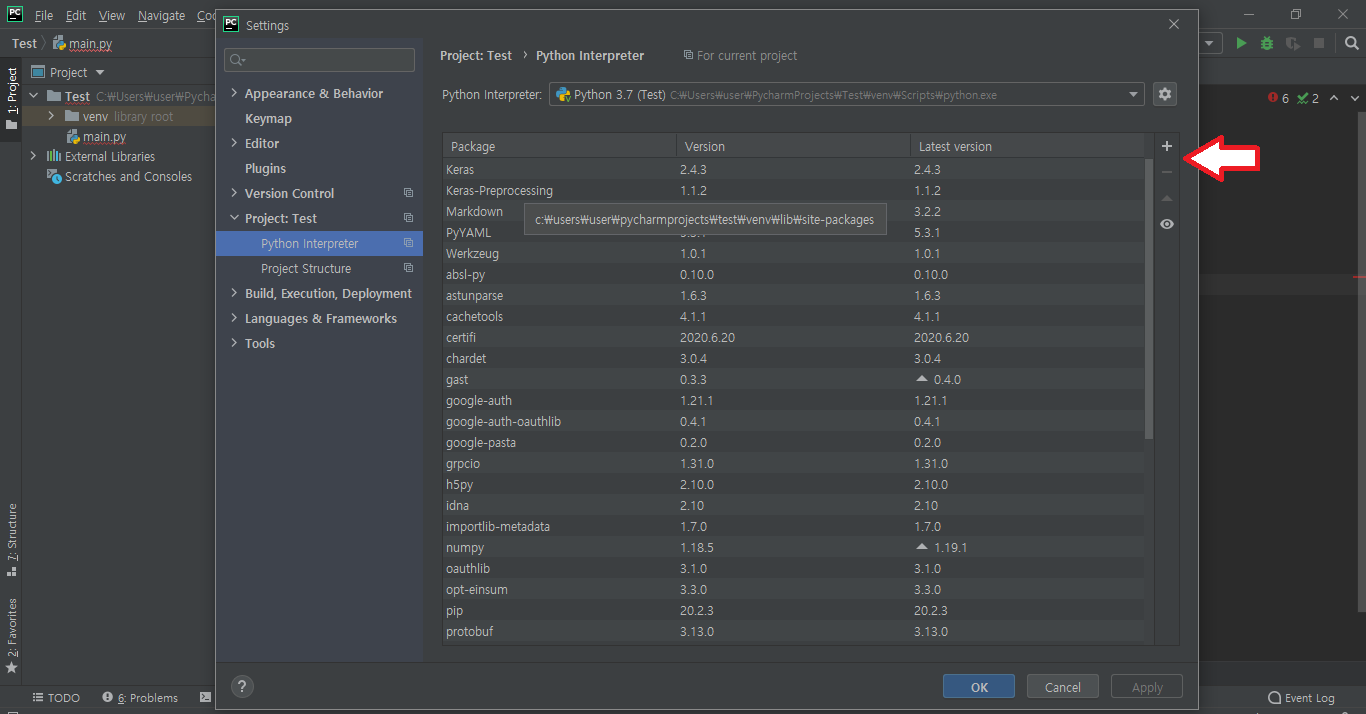The image size is (1366, 714).
Task: Open the Event Log in the status bar
Action: (1301, 698)
